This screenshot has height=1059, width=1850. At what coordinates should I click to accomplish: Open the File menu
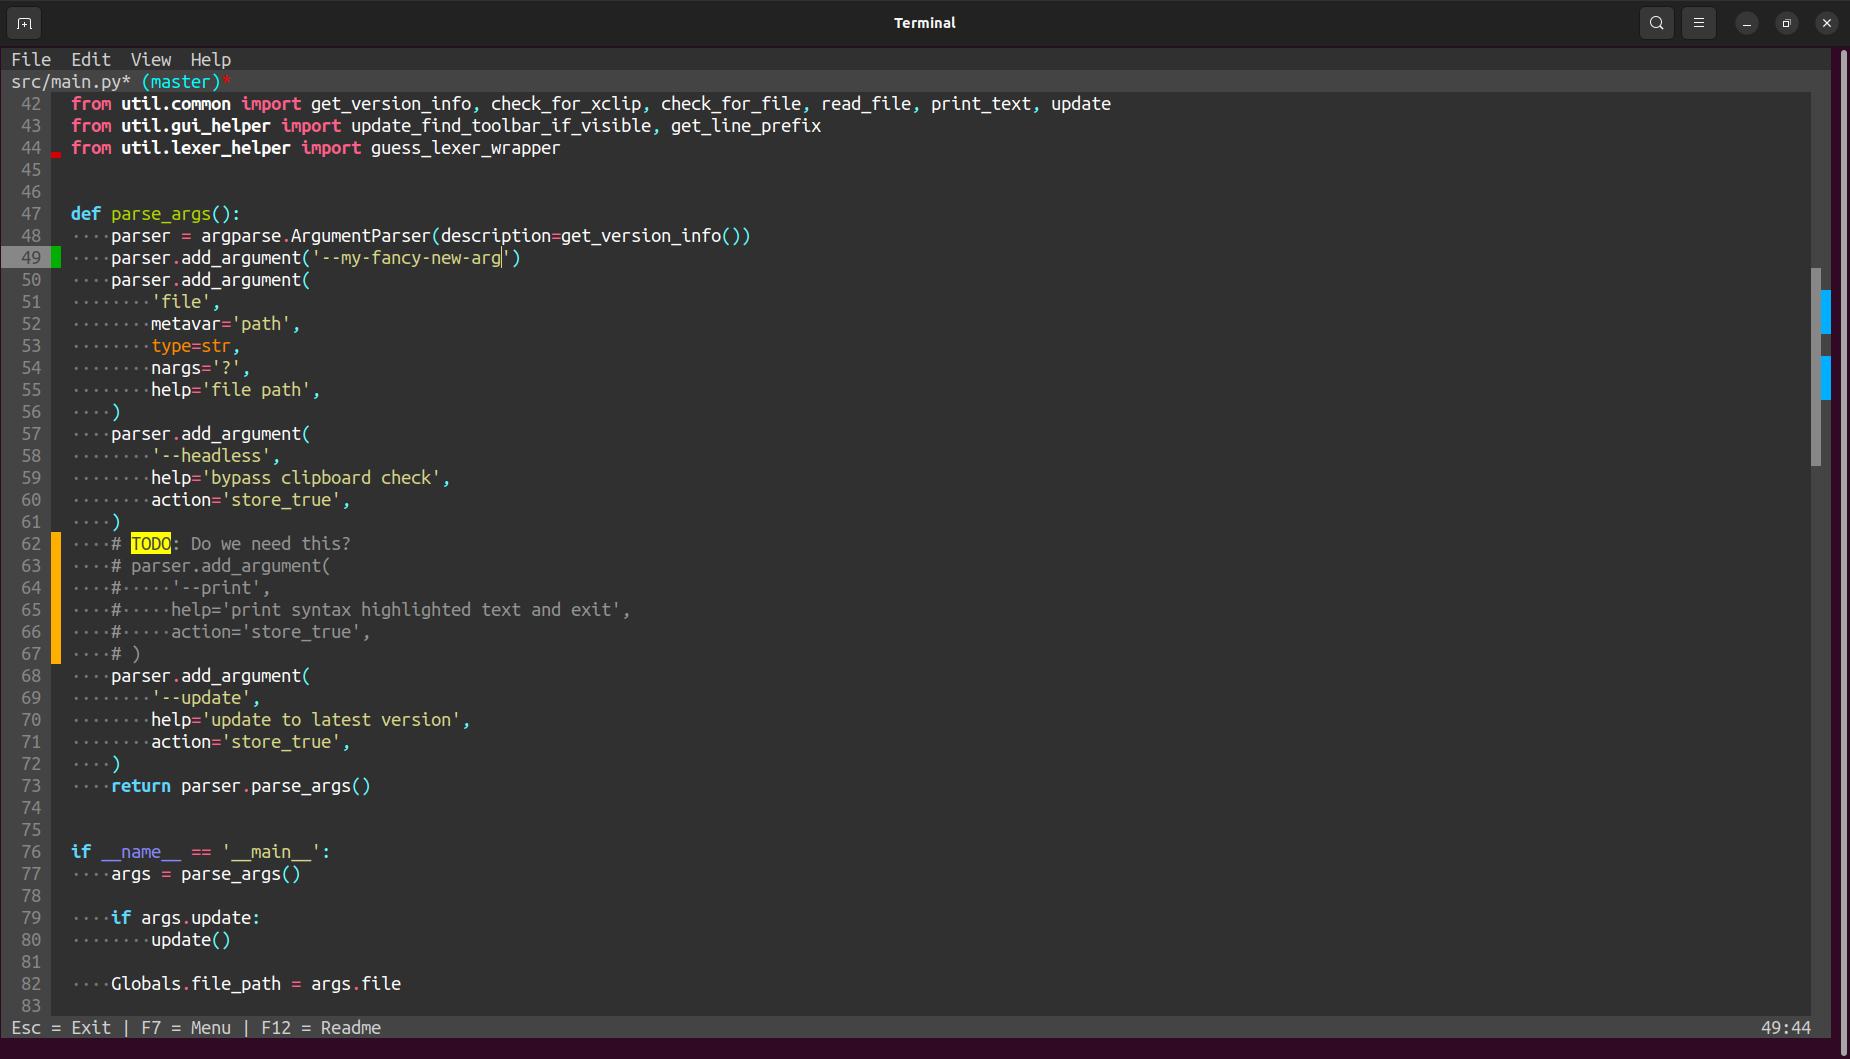pos(31,60)
